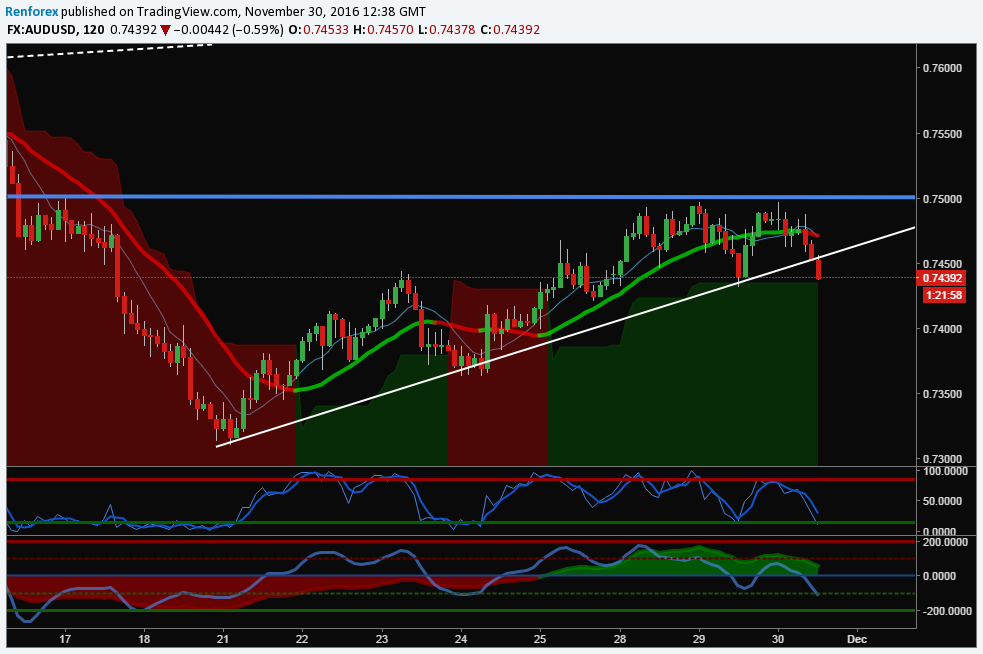The height and width of the screenshot is (654, 983).
Task: Click the 0.73000 price axis label
Action: (x=942, y=460)
